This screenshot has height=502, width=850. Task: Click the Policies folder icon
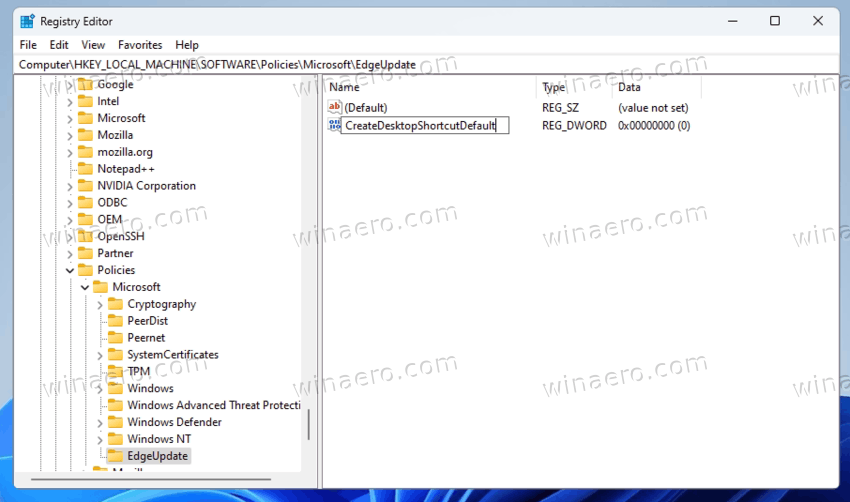(86, 269)
